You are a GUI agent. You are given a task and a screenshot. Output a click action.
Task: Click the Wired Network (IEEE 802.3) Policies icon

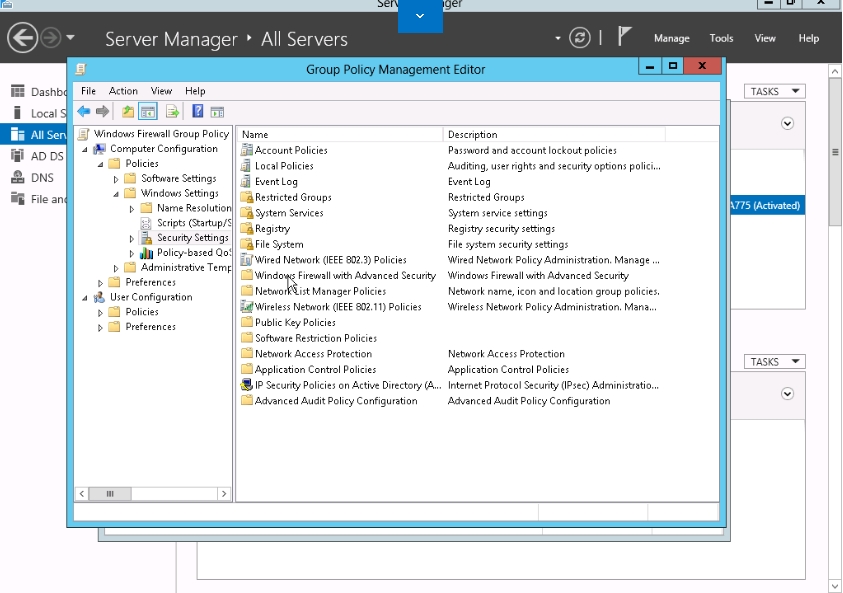[x=247, y=260]
